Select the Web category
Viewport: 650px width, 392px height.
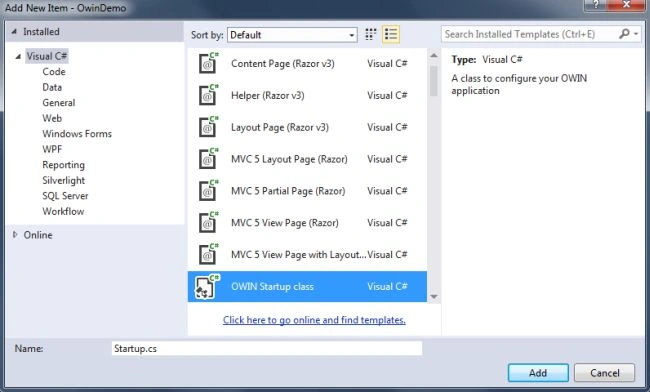[52, 119]
